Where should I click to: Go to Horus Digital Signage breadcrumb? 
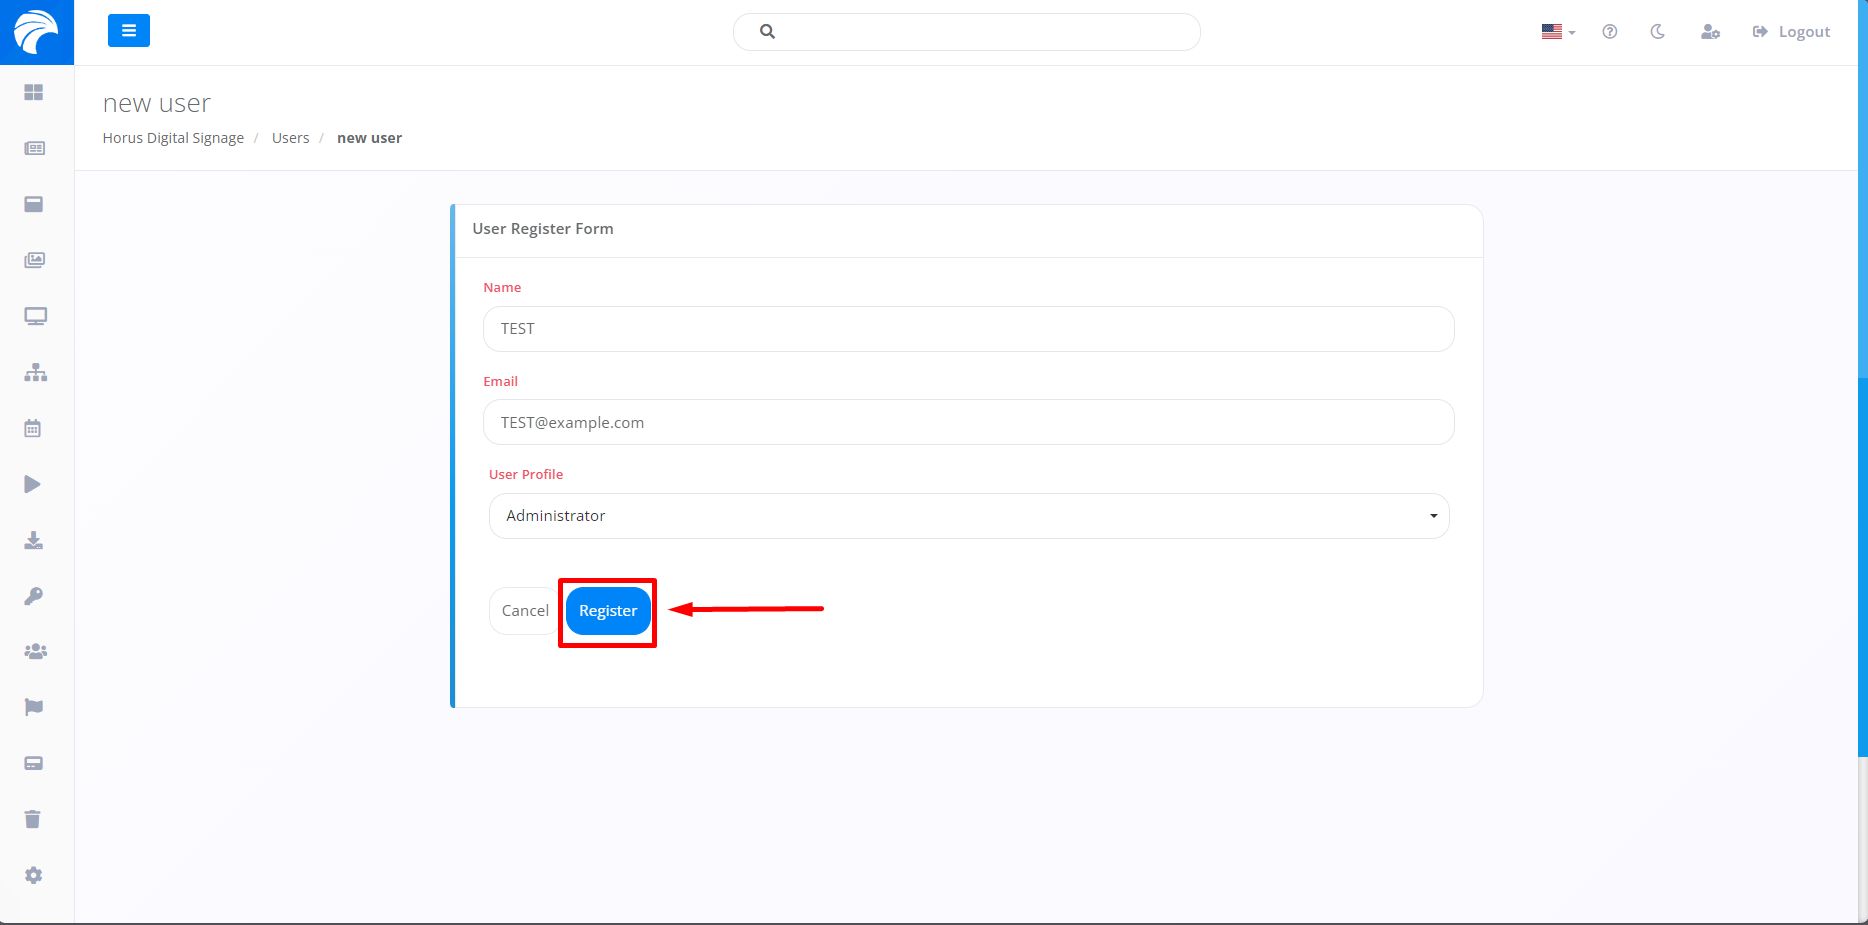pyautogui.click(x=173, y=138)
